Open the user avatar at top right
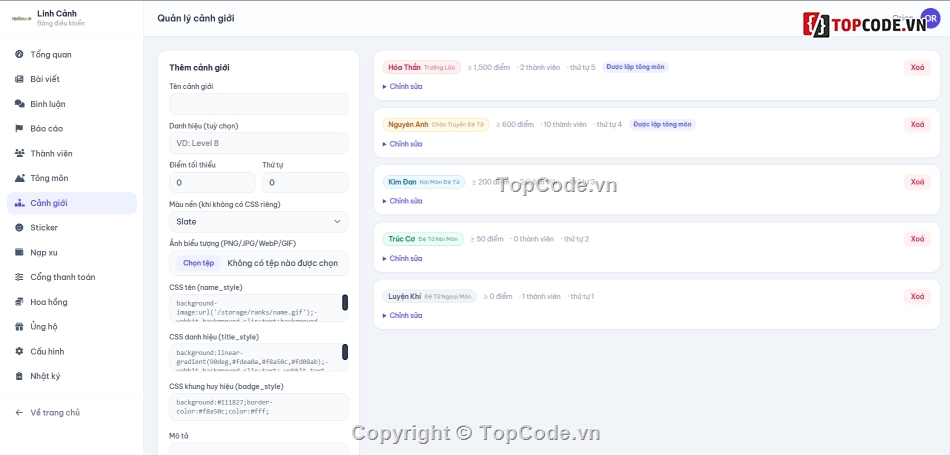 tap(930, 18)
